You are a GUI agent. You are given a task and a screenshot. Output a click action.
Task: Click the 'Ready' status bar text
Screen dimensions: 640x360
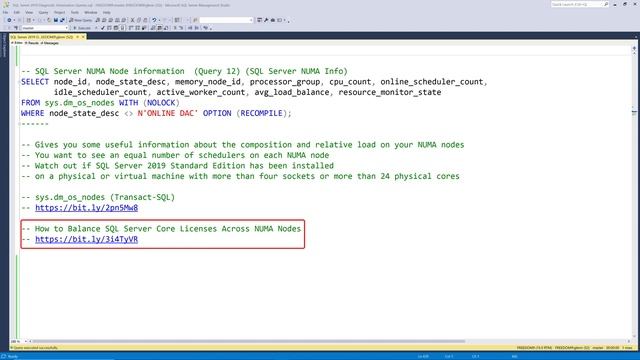13,356
